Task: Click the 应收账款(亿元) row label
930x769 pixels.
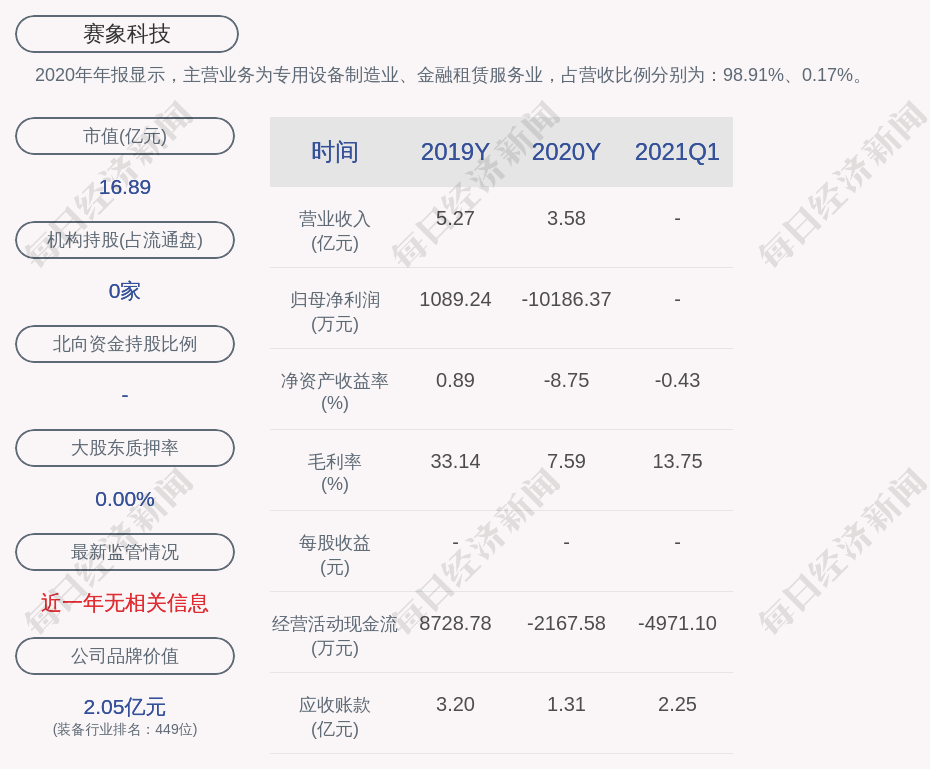Action: tap(335, 717)
